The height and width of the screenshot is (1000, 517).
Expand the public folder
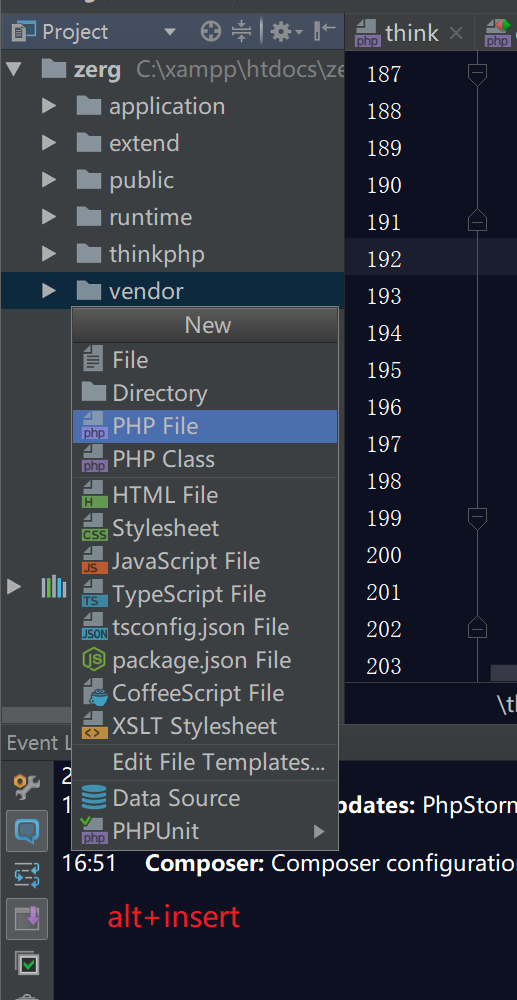click(x=48, y=180)
